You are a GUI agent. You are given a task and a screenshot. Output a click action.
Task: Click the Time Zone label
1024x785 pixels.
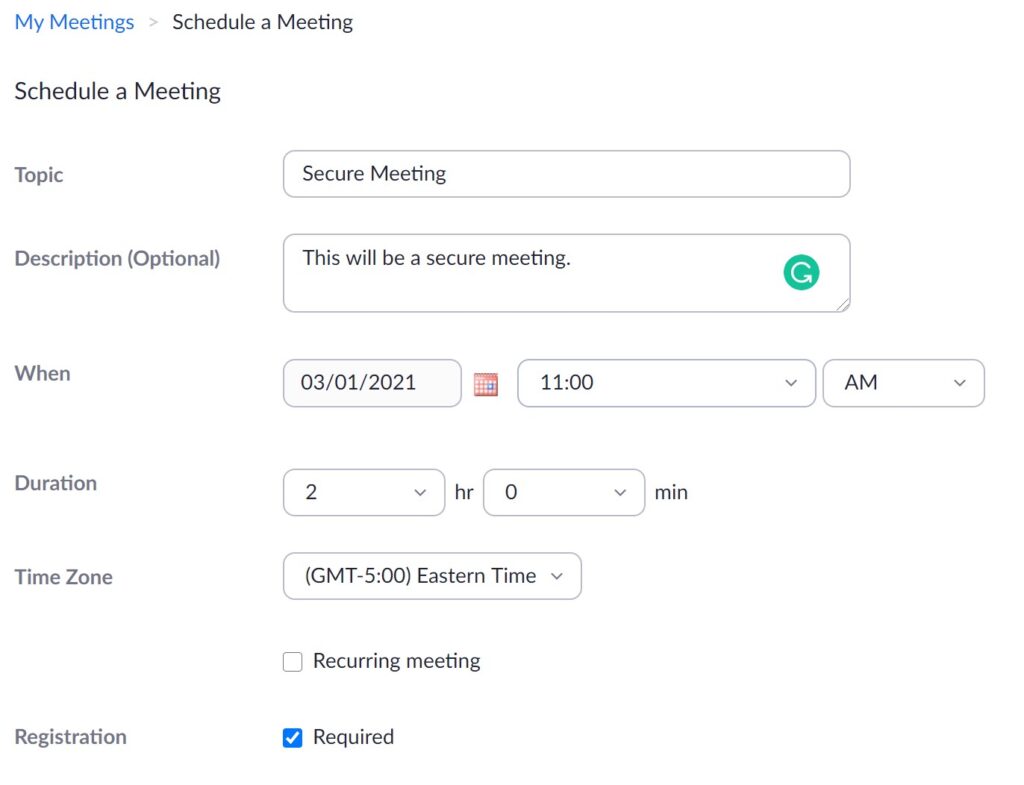63,577
